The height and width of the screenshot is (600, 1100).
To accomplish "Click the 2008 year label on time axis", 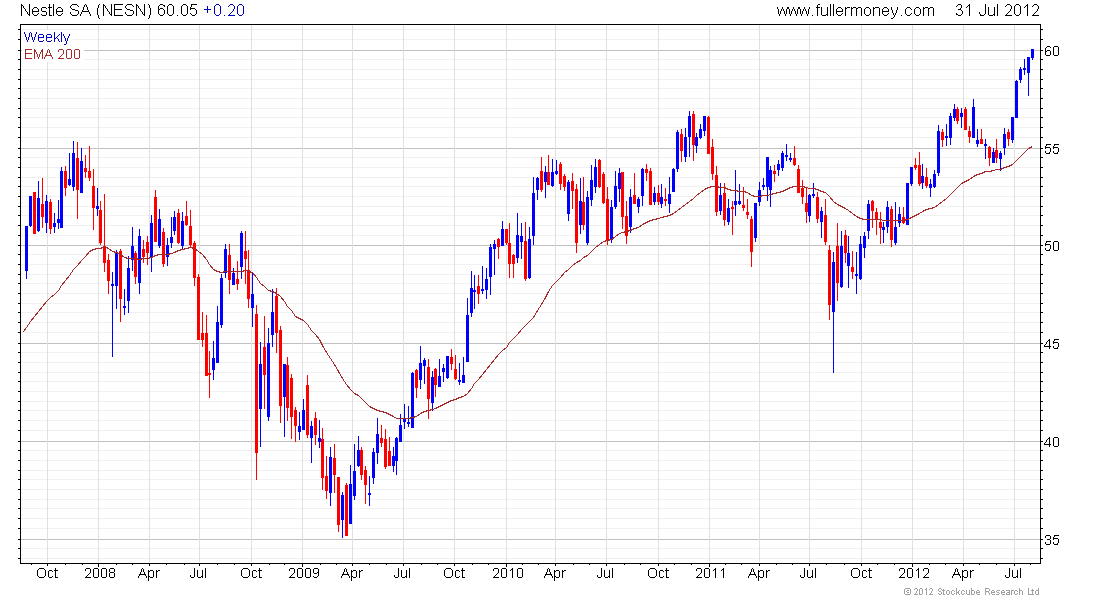I will pyautogui.click(x=100, y=573).
